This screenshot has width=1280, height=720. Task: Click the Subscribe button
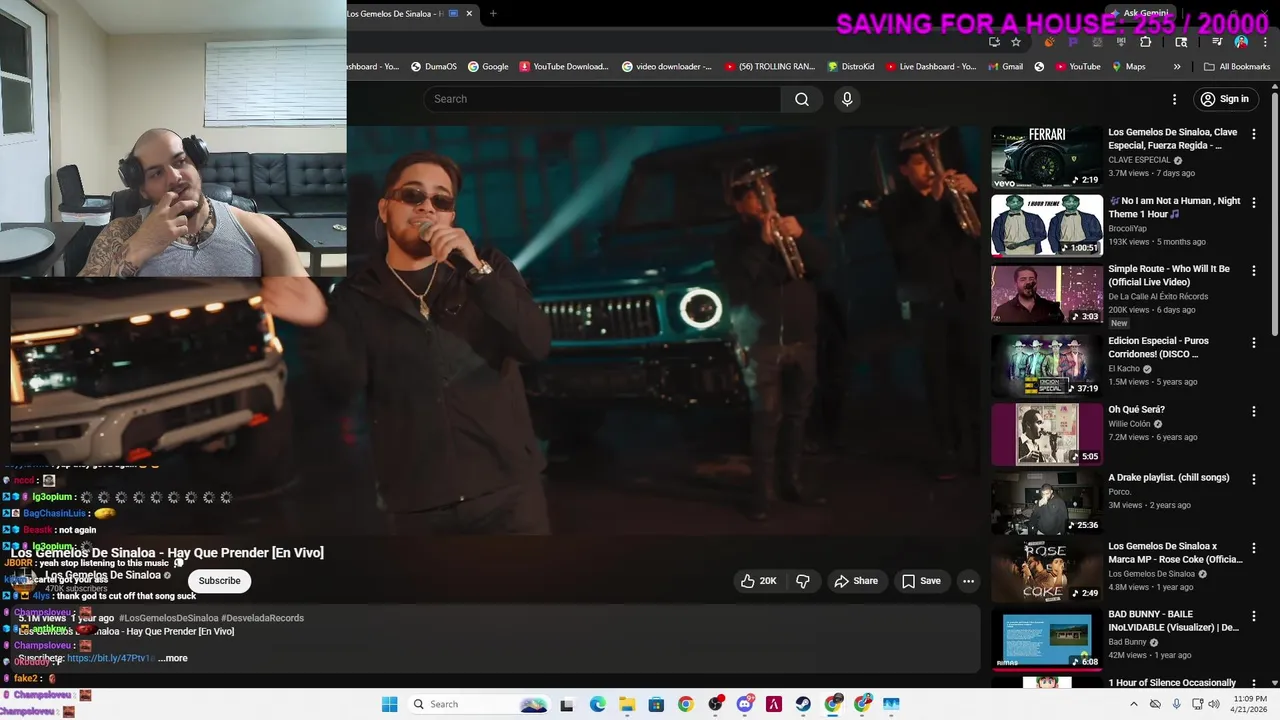pyautogui.click(x=219, y=581)
